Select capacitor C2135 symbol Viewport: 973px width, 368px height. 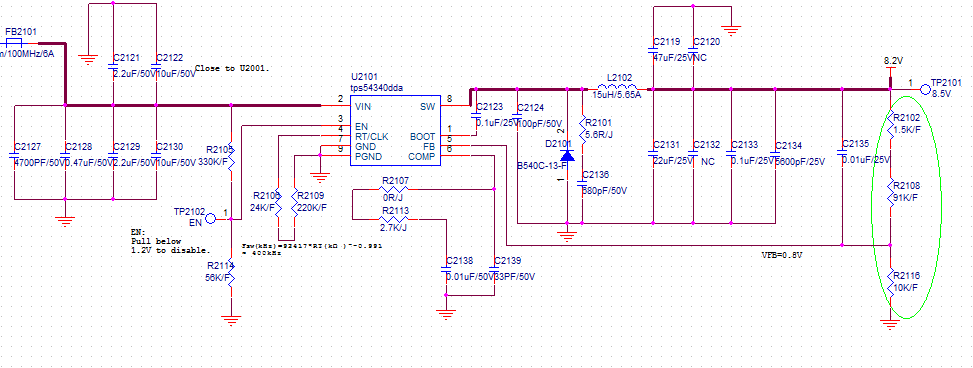pos(842,153)
